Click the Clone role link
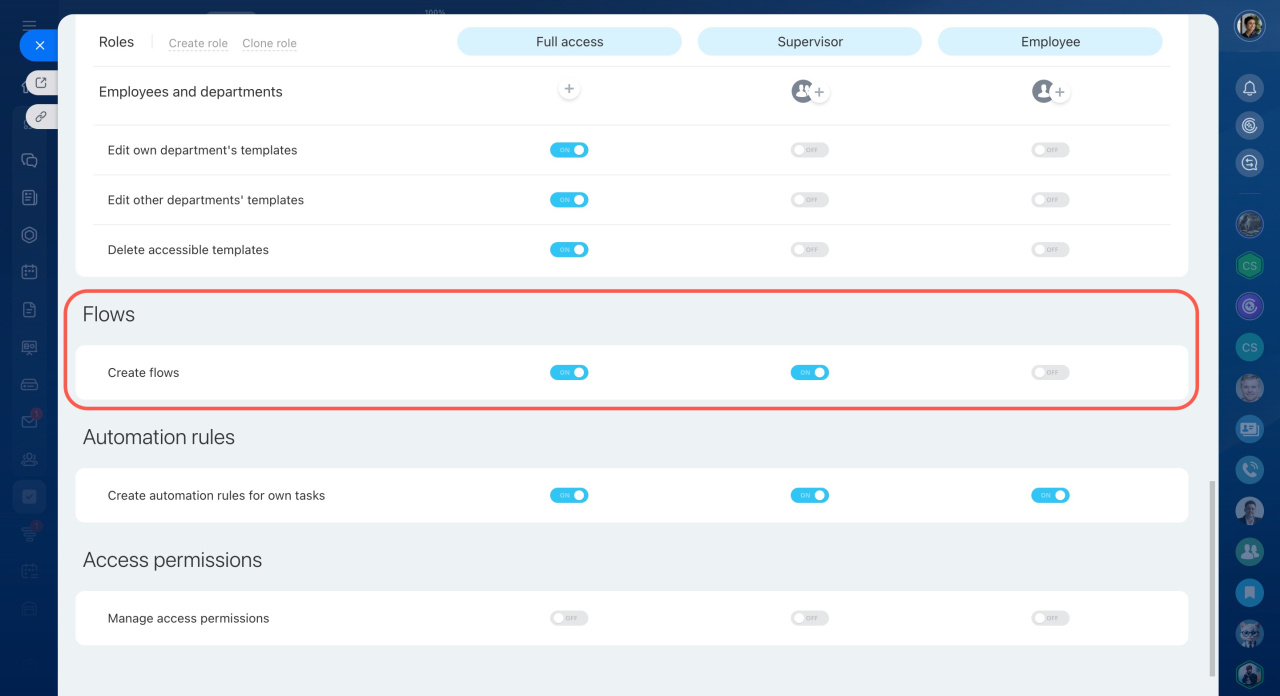Screen dimensions: 1280x696 (x=269, y=44)
